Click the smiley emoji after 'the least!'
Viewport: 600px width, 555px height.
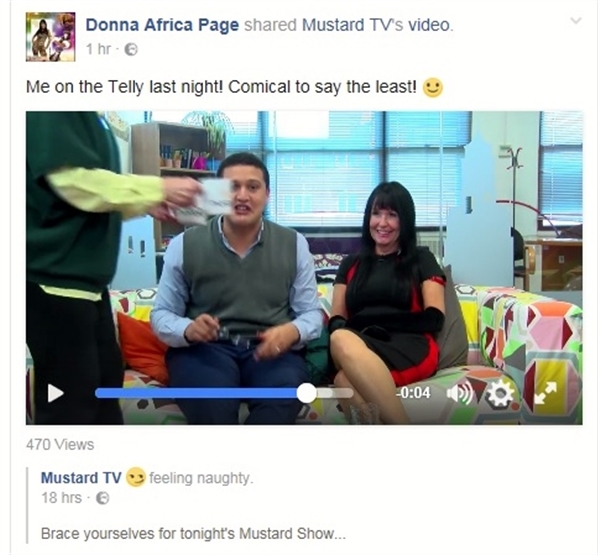pyautogui.click(x=432, y=88)
